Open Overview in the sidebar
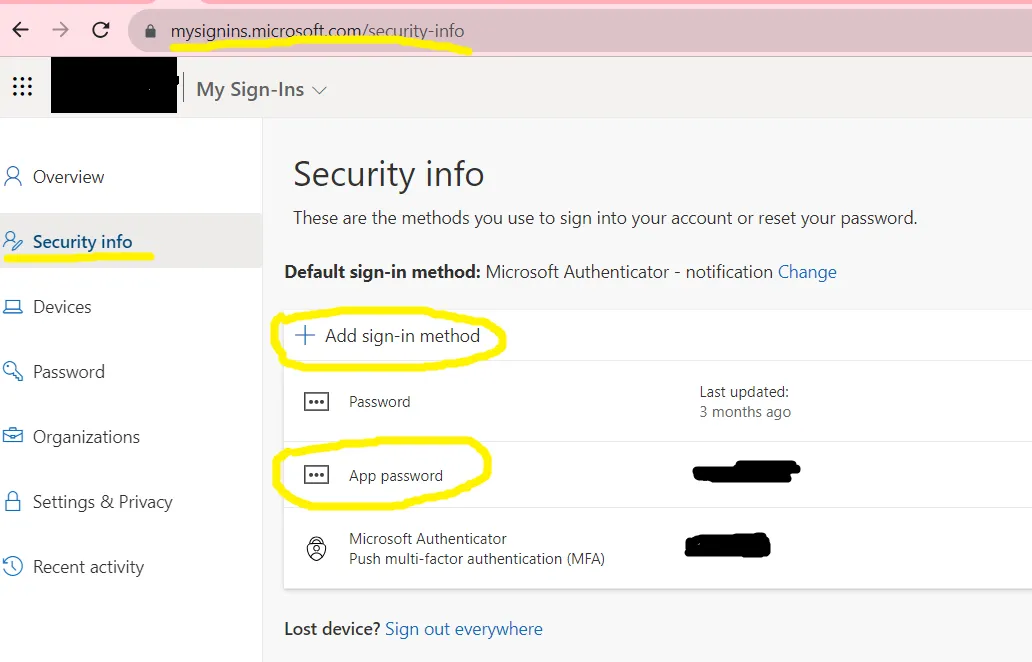The height and width of the screenshot is (662, 1032). (68, 177)
